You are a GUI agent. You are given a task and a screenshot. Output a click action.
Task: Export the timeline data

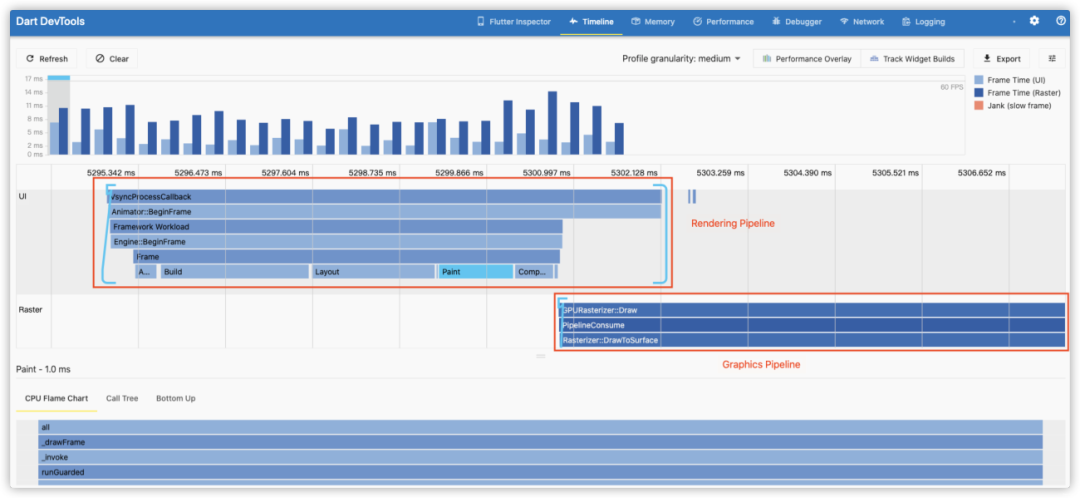(x=1001, y=59)
